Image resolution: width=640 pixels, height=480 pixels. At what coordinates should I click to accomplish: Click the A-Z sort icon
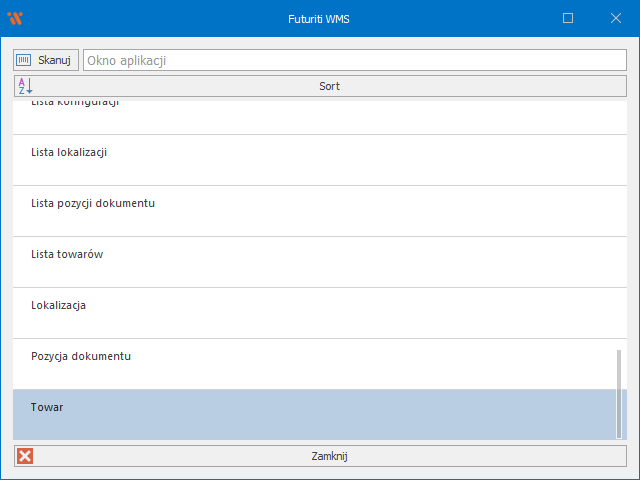point(25,86)
